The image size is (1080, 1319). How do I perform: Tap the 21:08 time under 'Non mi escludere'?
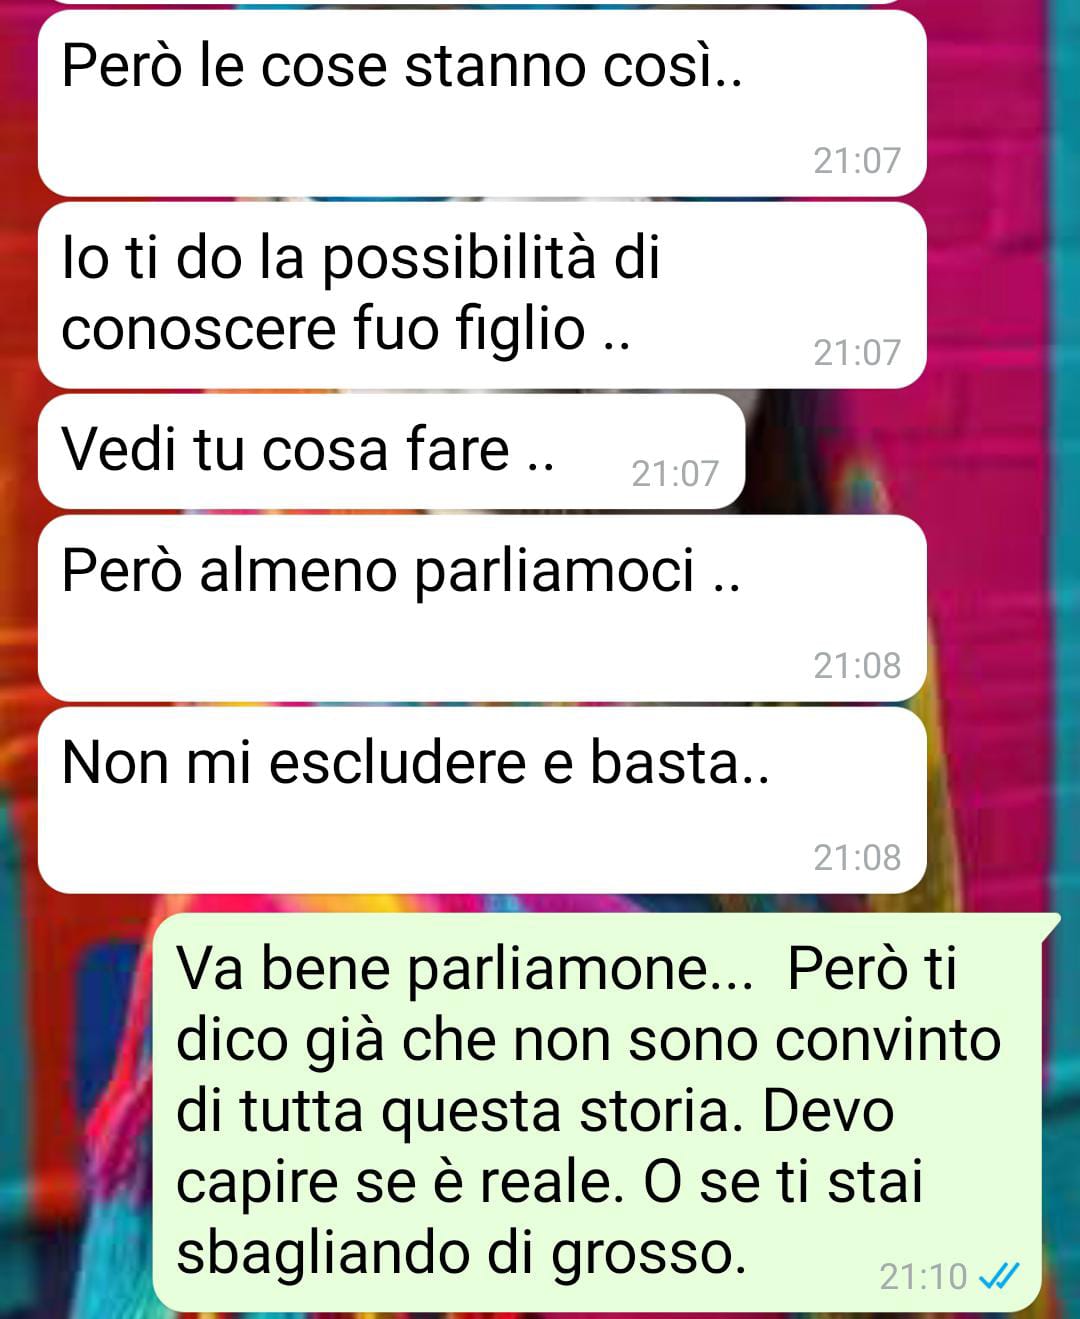857,857
